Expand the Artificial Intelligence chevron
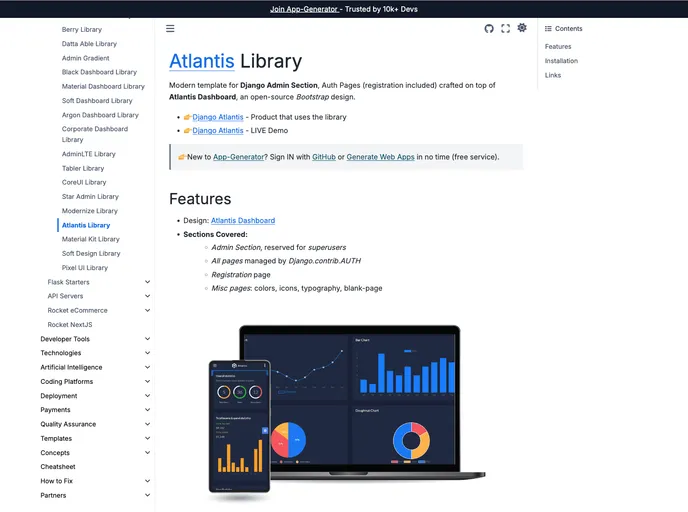The image size is (688, 512). (x=147, y=367)
